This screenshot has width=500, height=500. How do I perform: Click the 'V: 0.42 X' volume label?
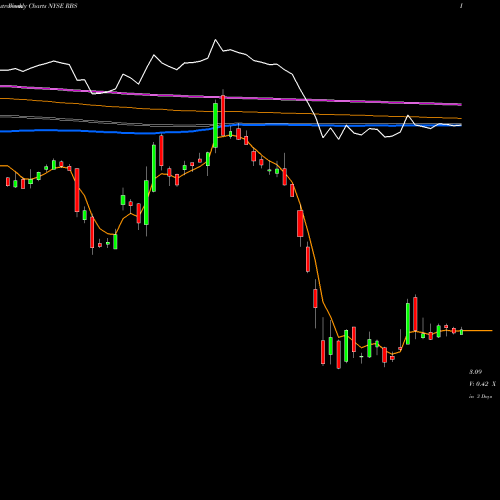pyautogui.click(x=482, y=384)
